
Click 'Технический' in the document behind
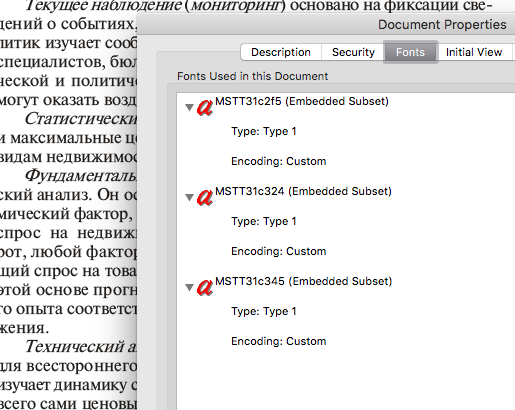75,347
